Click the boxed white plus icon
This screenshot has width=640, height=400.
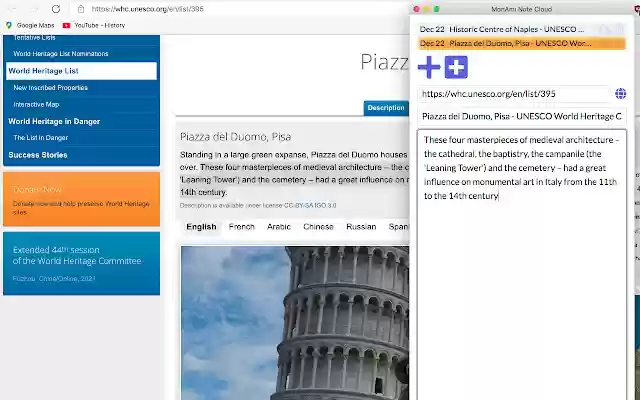coord(456,67)
